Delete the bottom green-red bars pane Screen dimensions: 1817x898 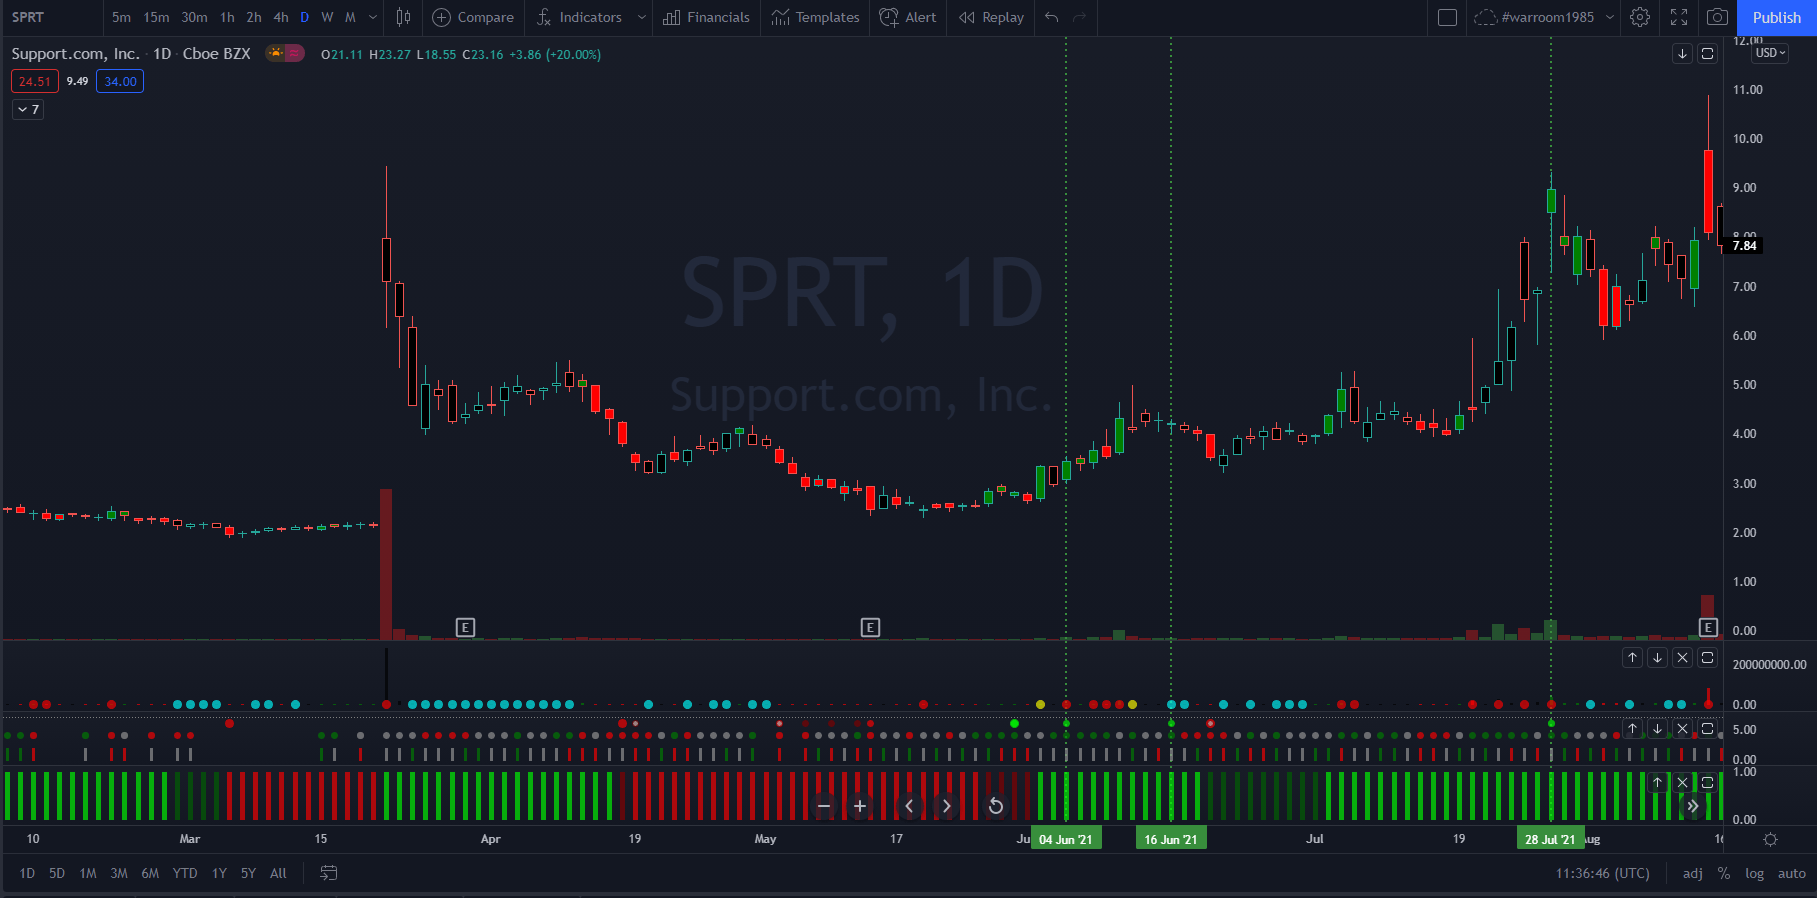coord(1682,782)
